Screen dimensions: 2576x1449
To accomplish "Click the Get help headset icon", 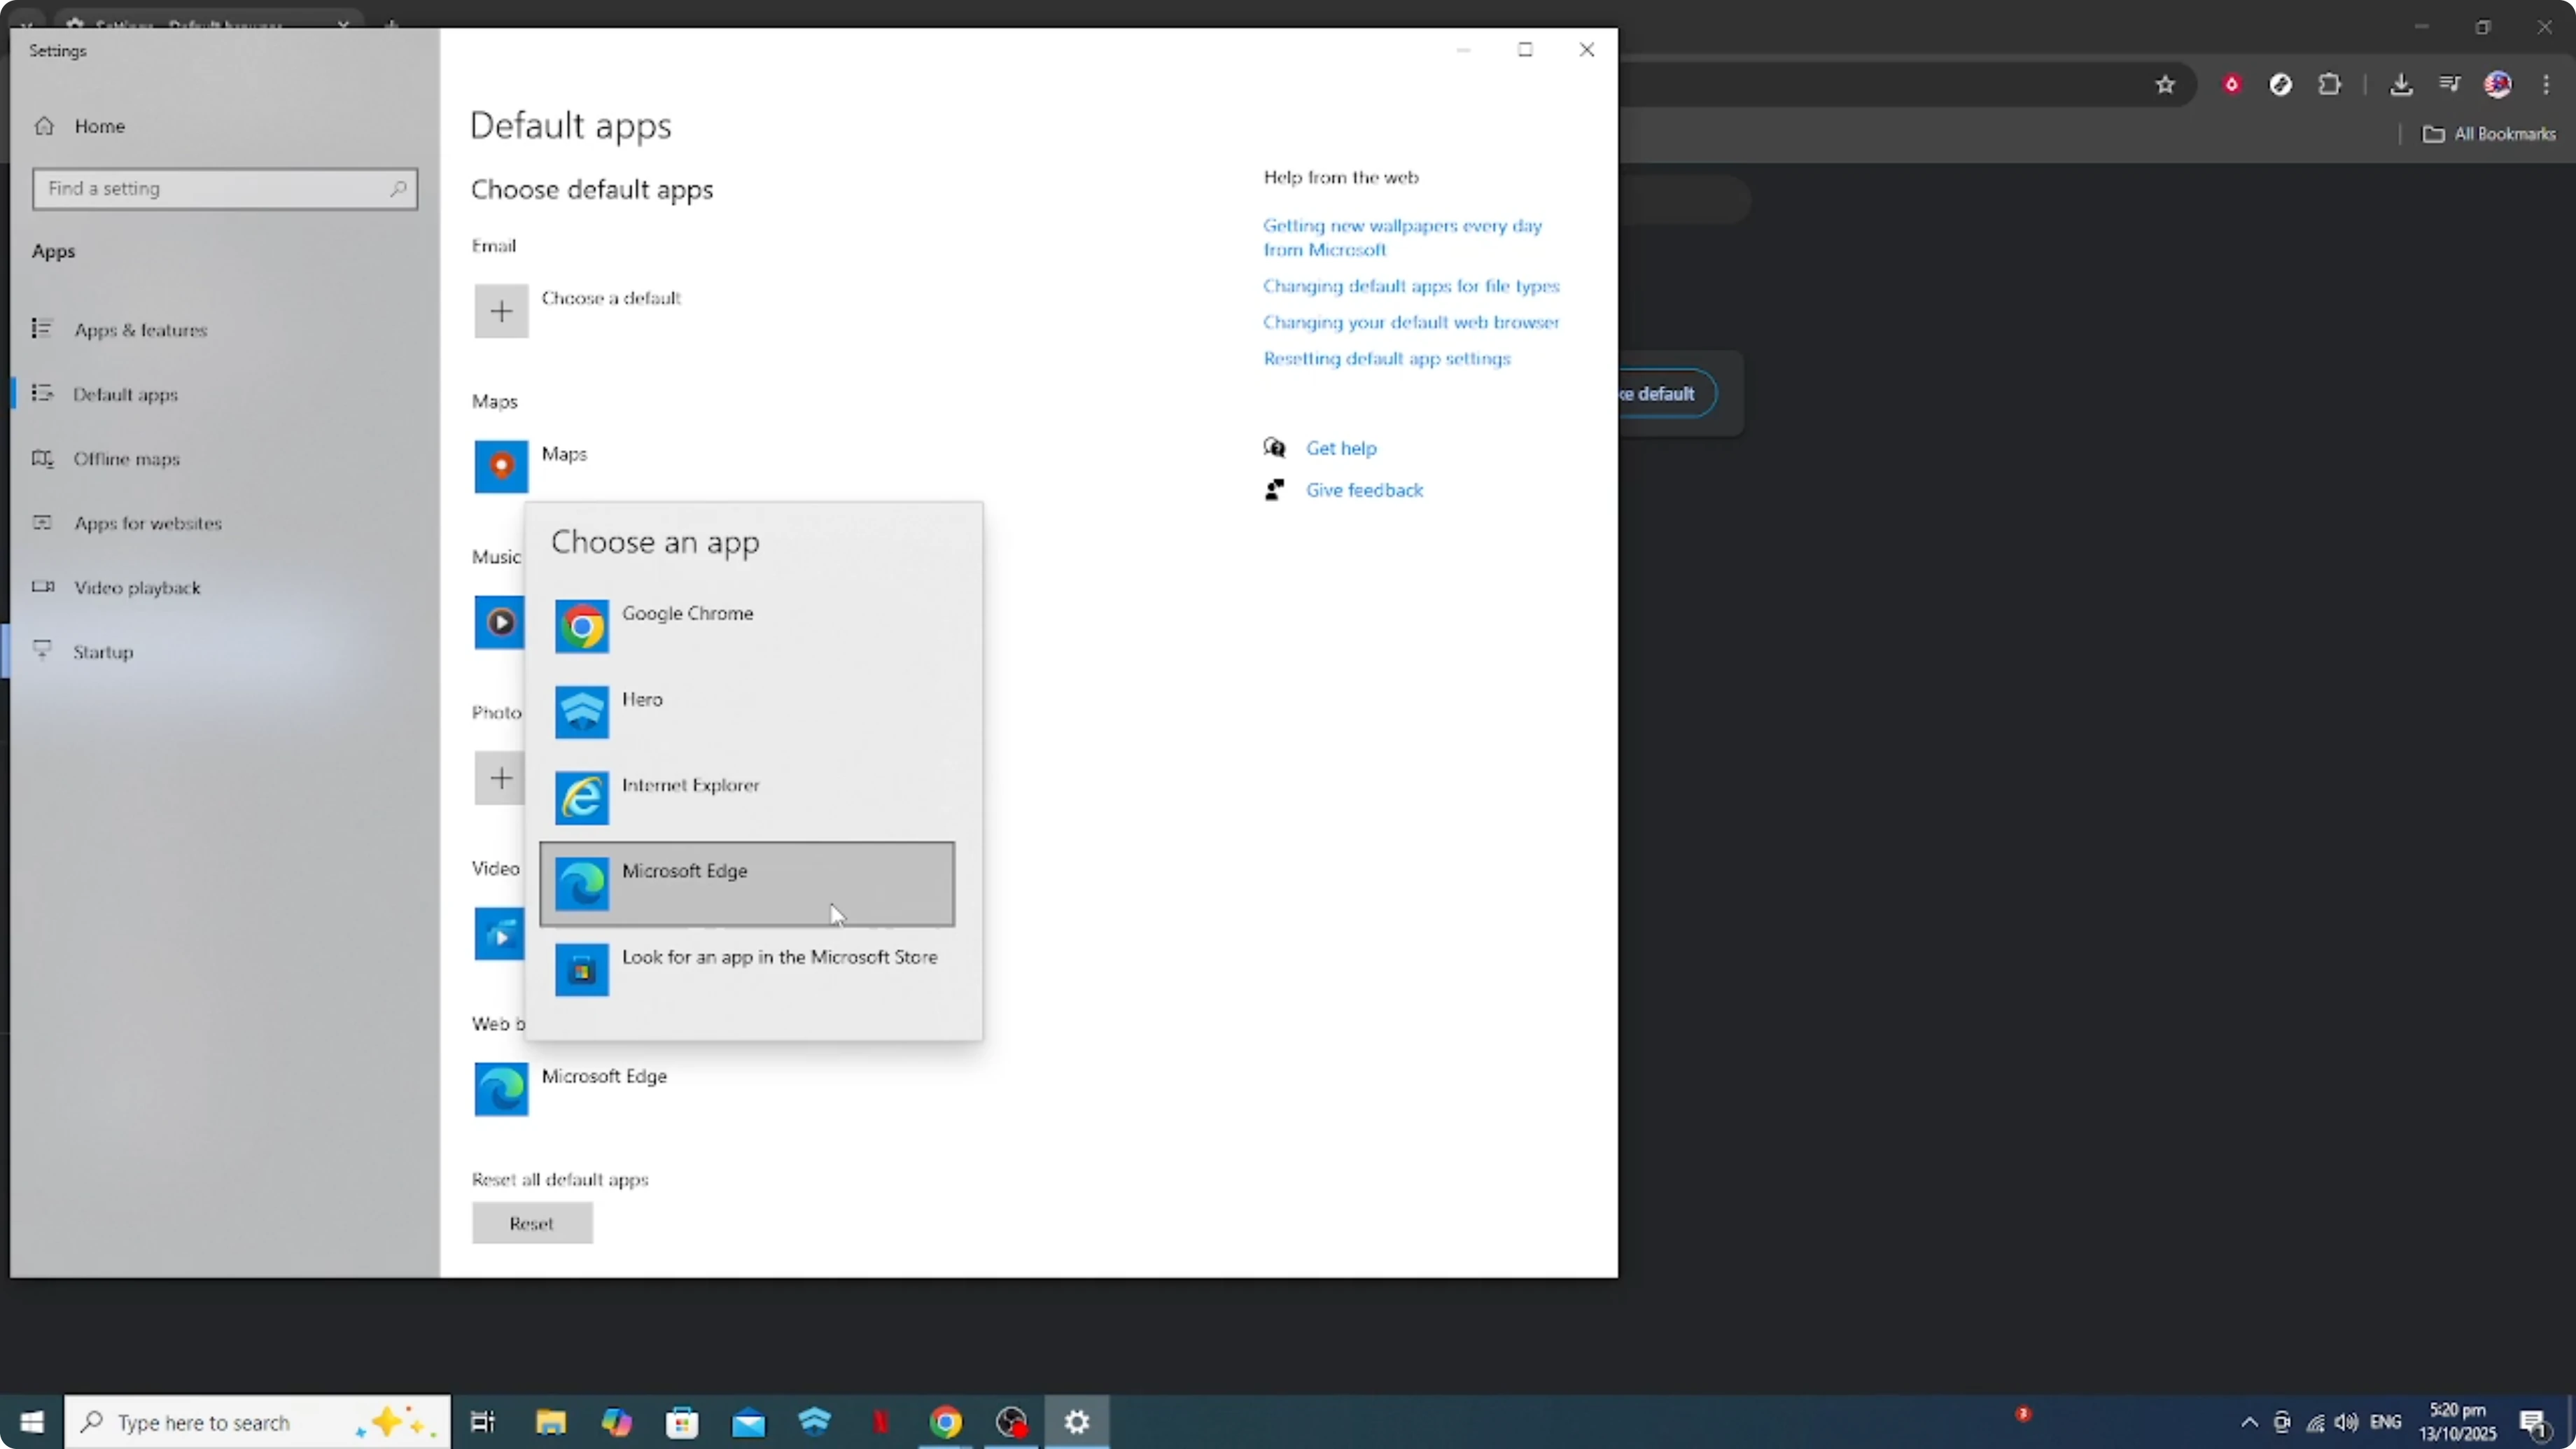I will pos(1275,448).
